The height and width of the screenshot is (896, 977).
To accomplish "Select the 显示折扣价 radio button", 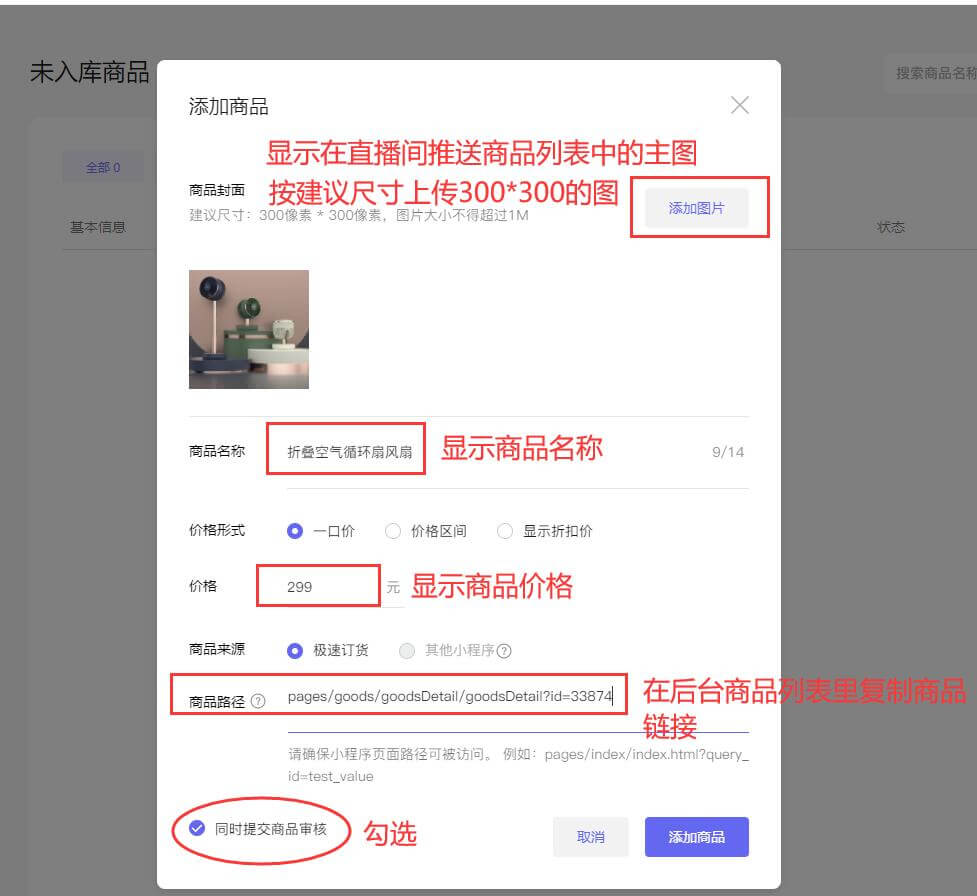I will pyautogui.click(x=505, y=531).
